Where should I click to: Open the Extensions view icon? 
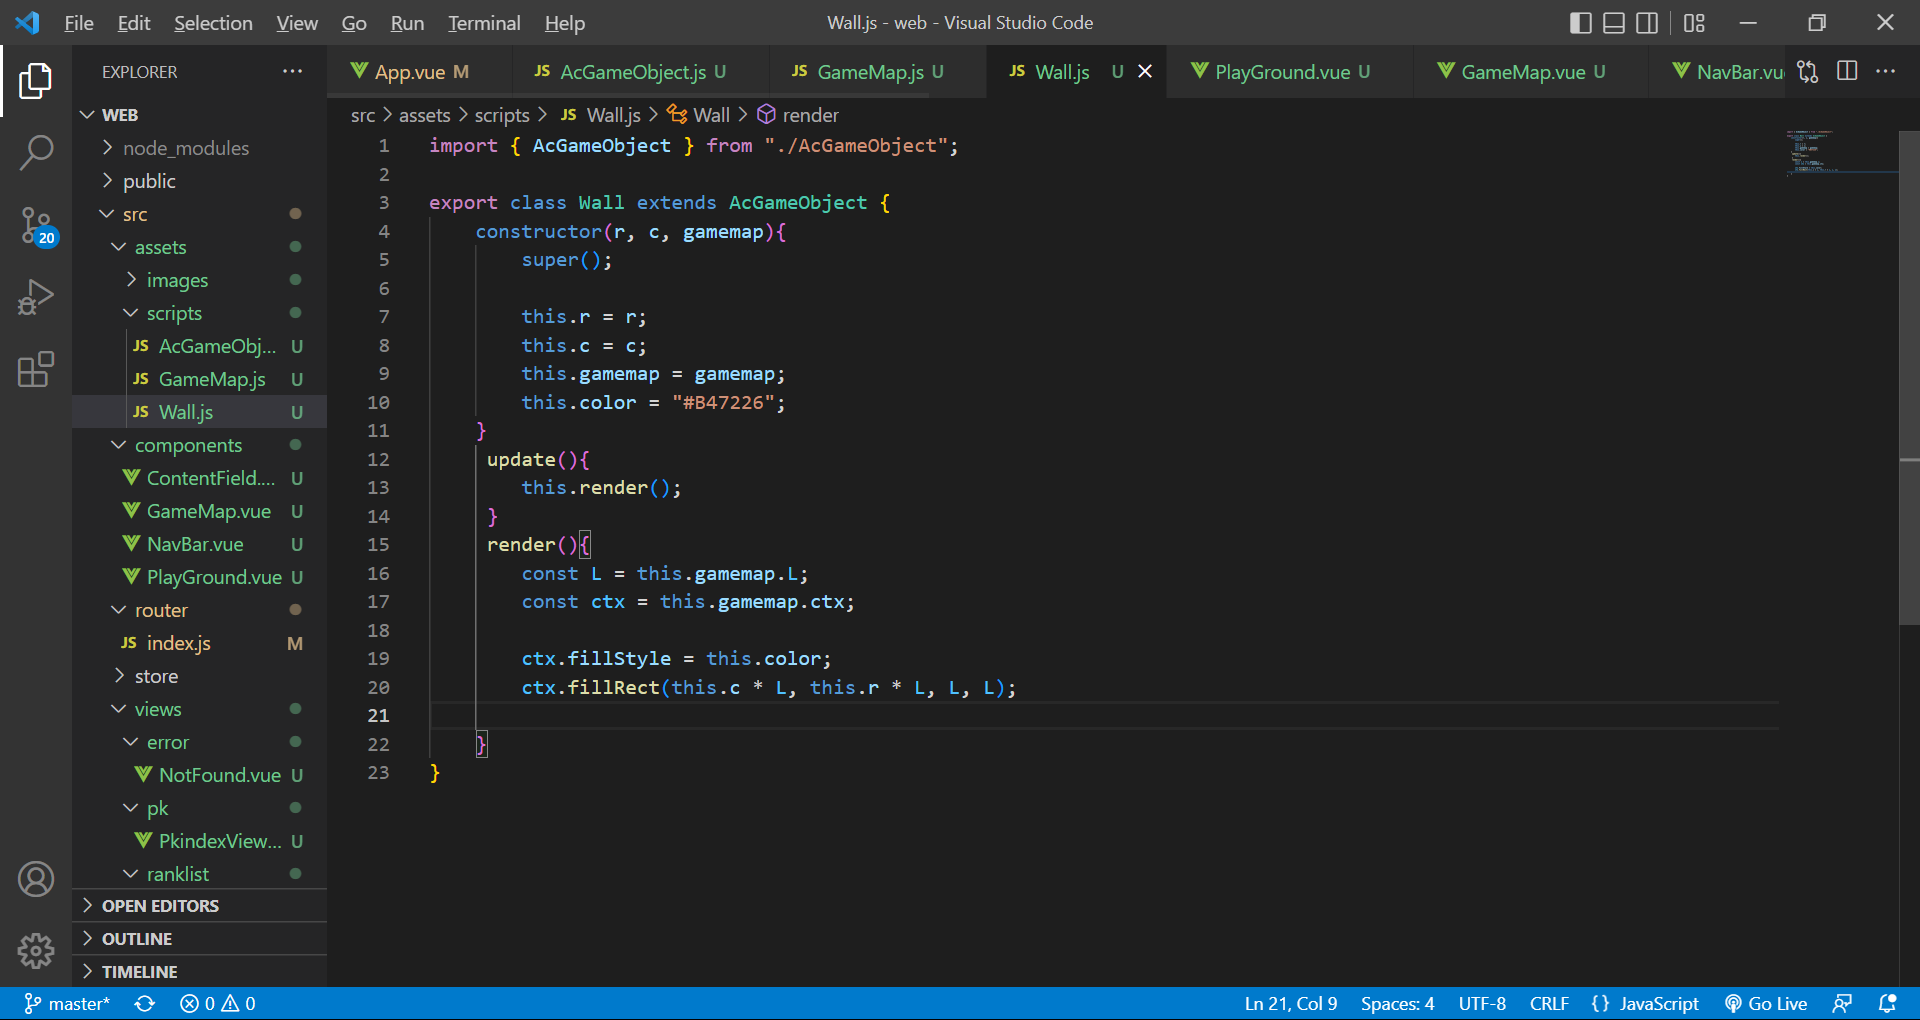coord(36,370)
